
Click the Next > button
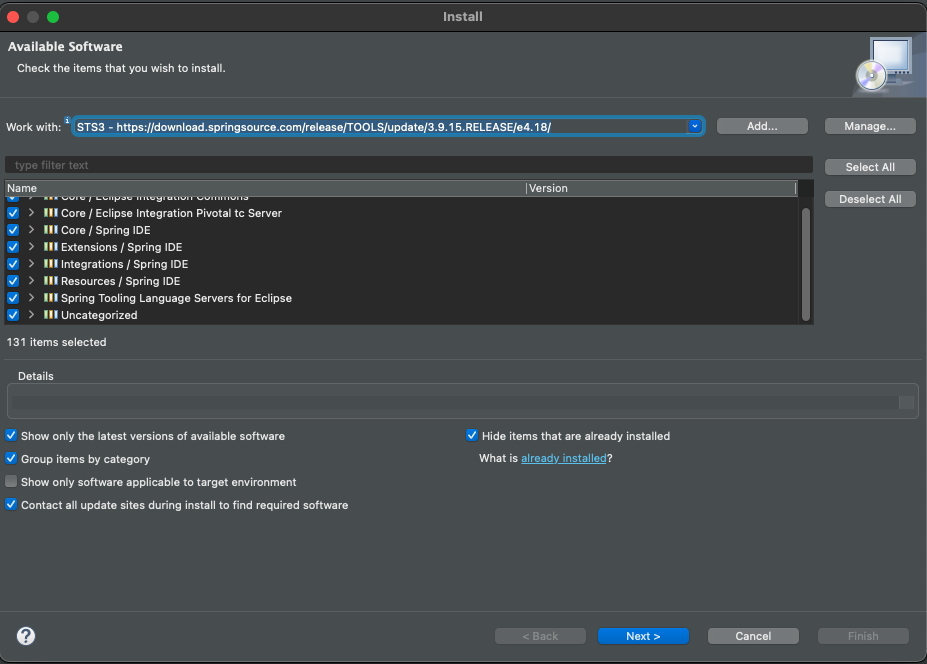click(643, 636)
